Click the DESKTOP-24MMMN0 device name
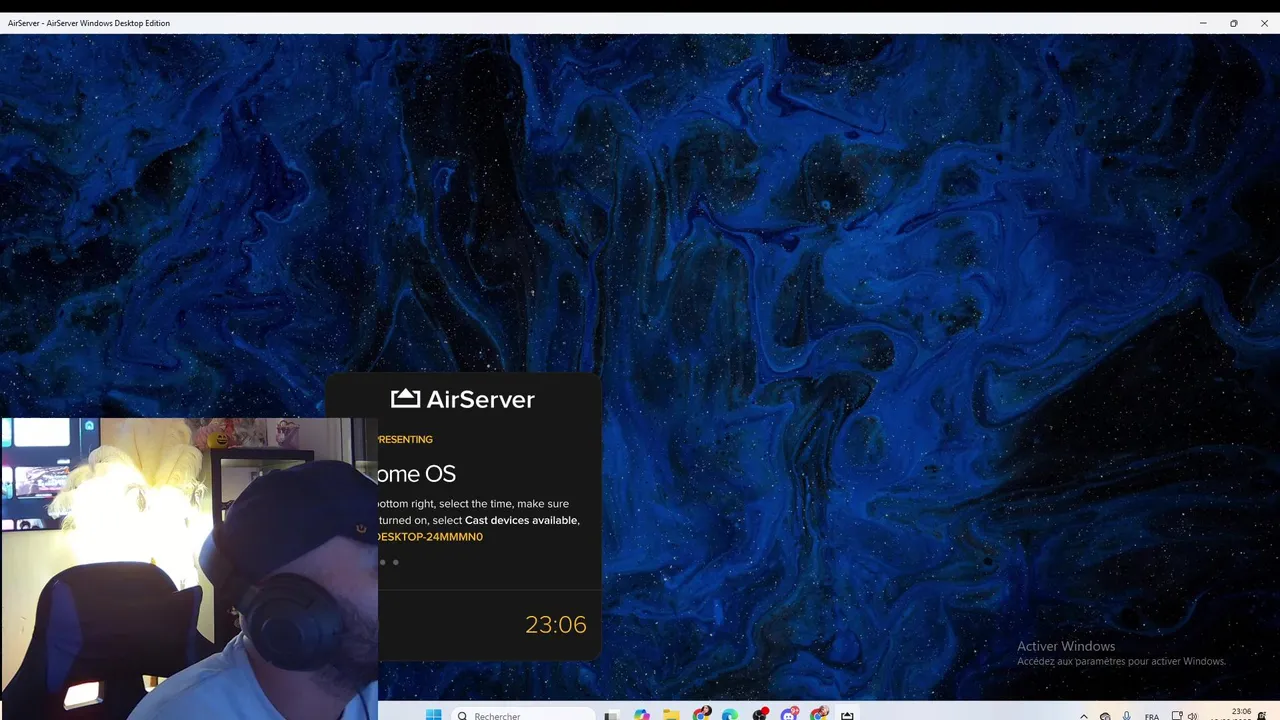Image resolution: width=1280 pixels, height=720 pixels. pos(430,537)
